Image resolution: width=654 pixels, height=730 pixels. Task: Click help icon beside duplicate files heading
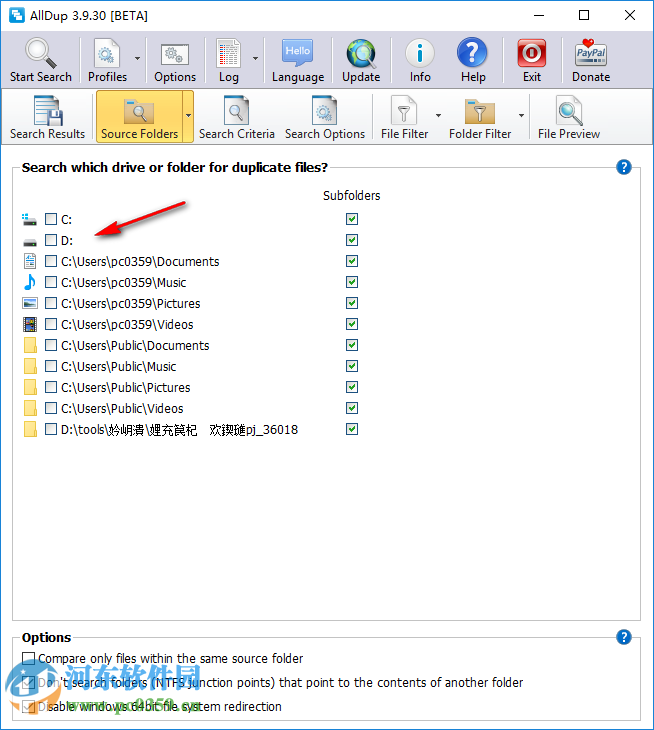623,167
